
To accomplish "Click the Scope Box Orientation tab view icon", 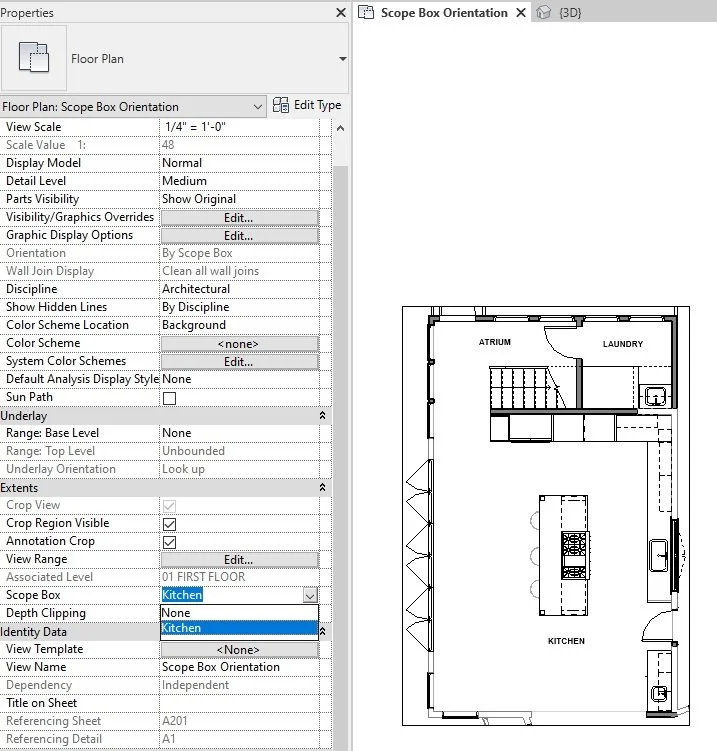I will 366,12.
